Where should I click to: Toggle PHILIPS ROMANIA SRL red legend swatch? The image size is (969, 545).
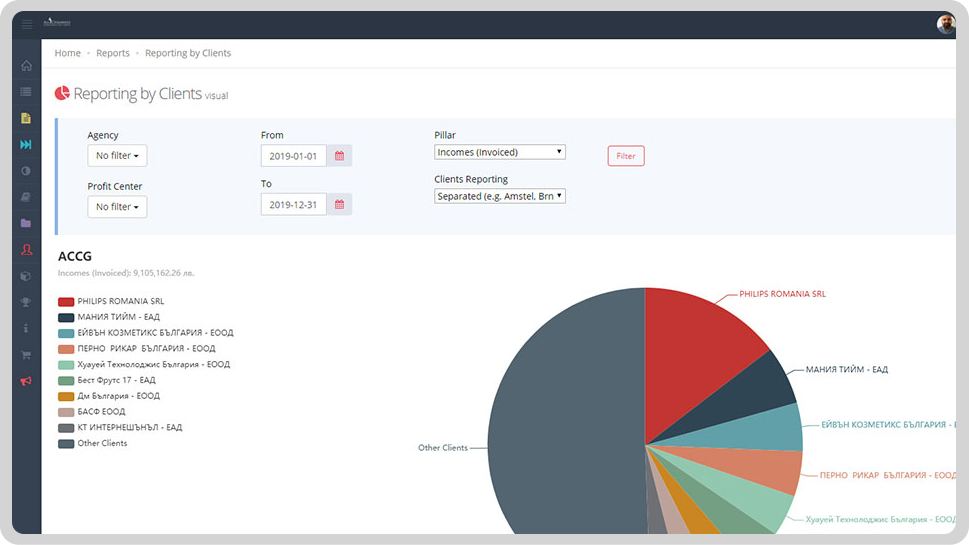click(x=66, y=302)
